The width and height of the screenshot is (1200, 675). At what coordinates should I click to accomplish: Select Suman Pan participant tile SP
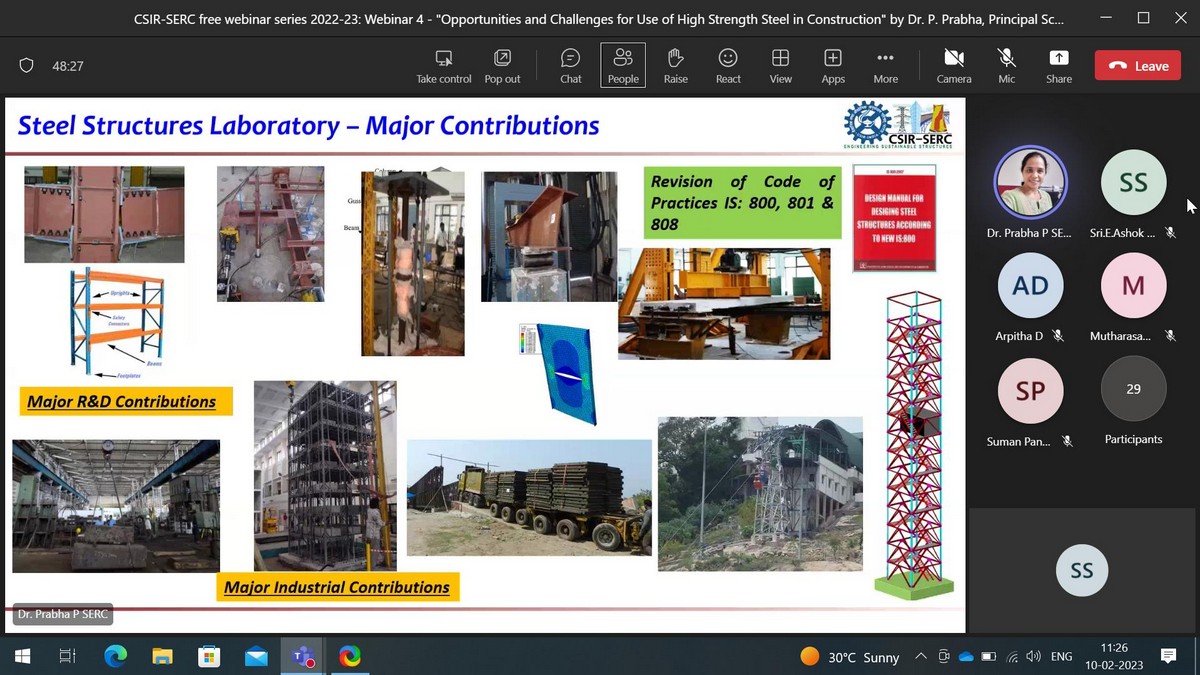coord(1030,391)
